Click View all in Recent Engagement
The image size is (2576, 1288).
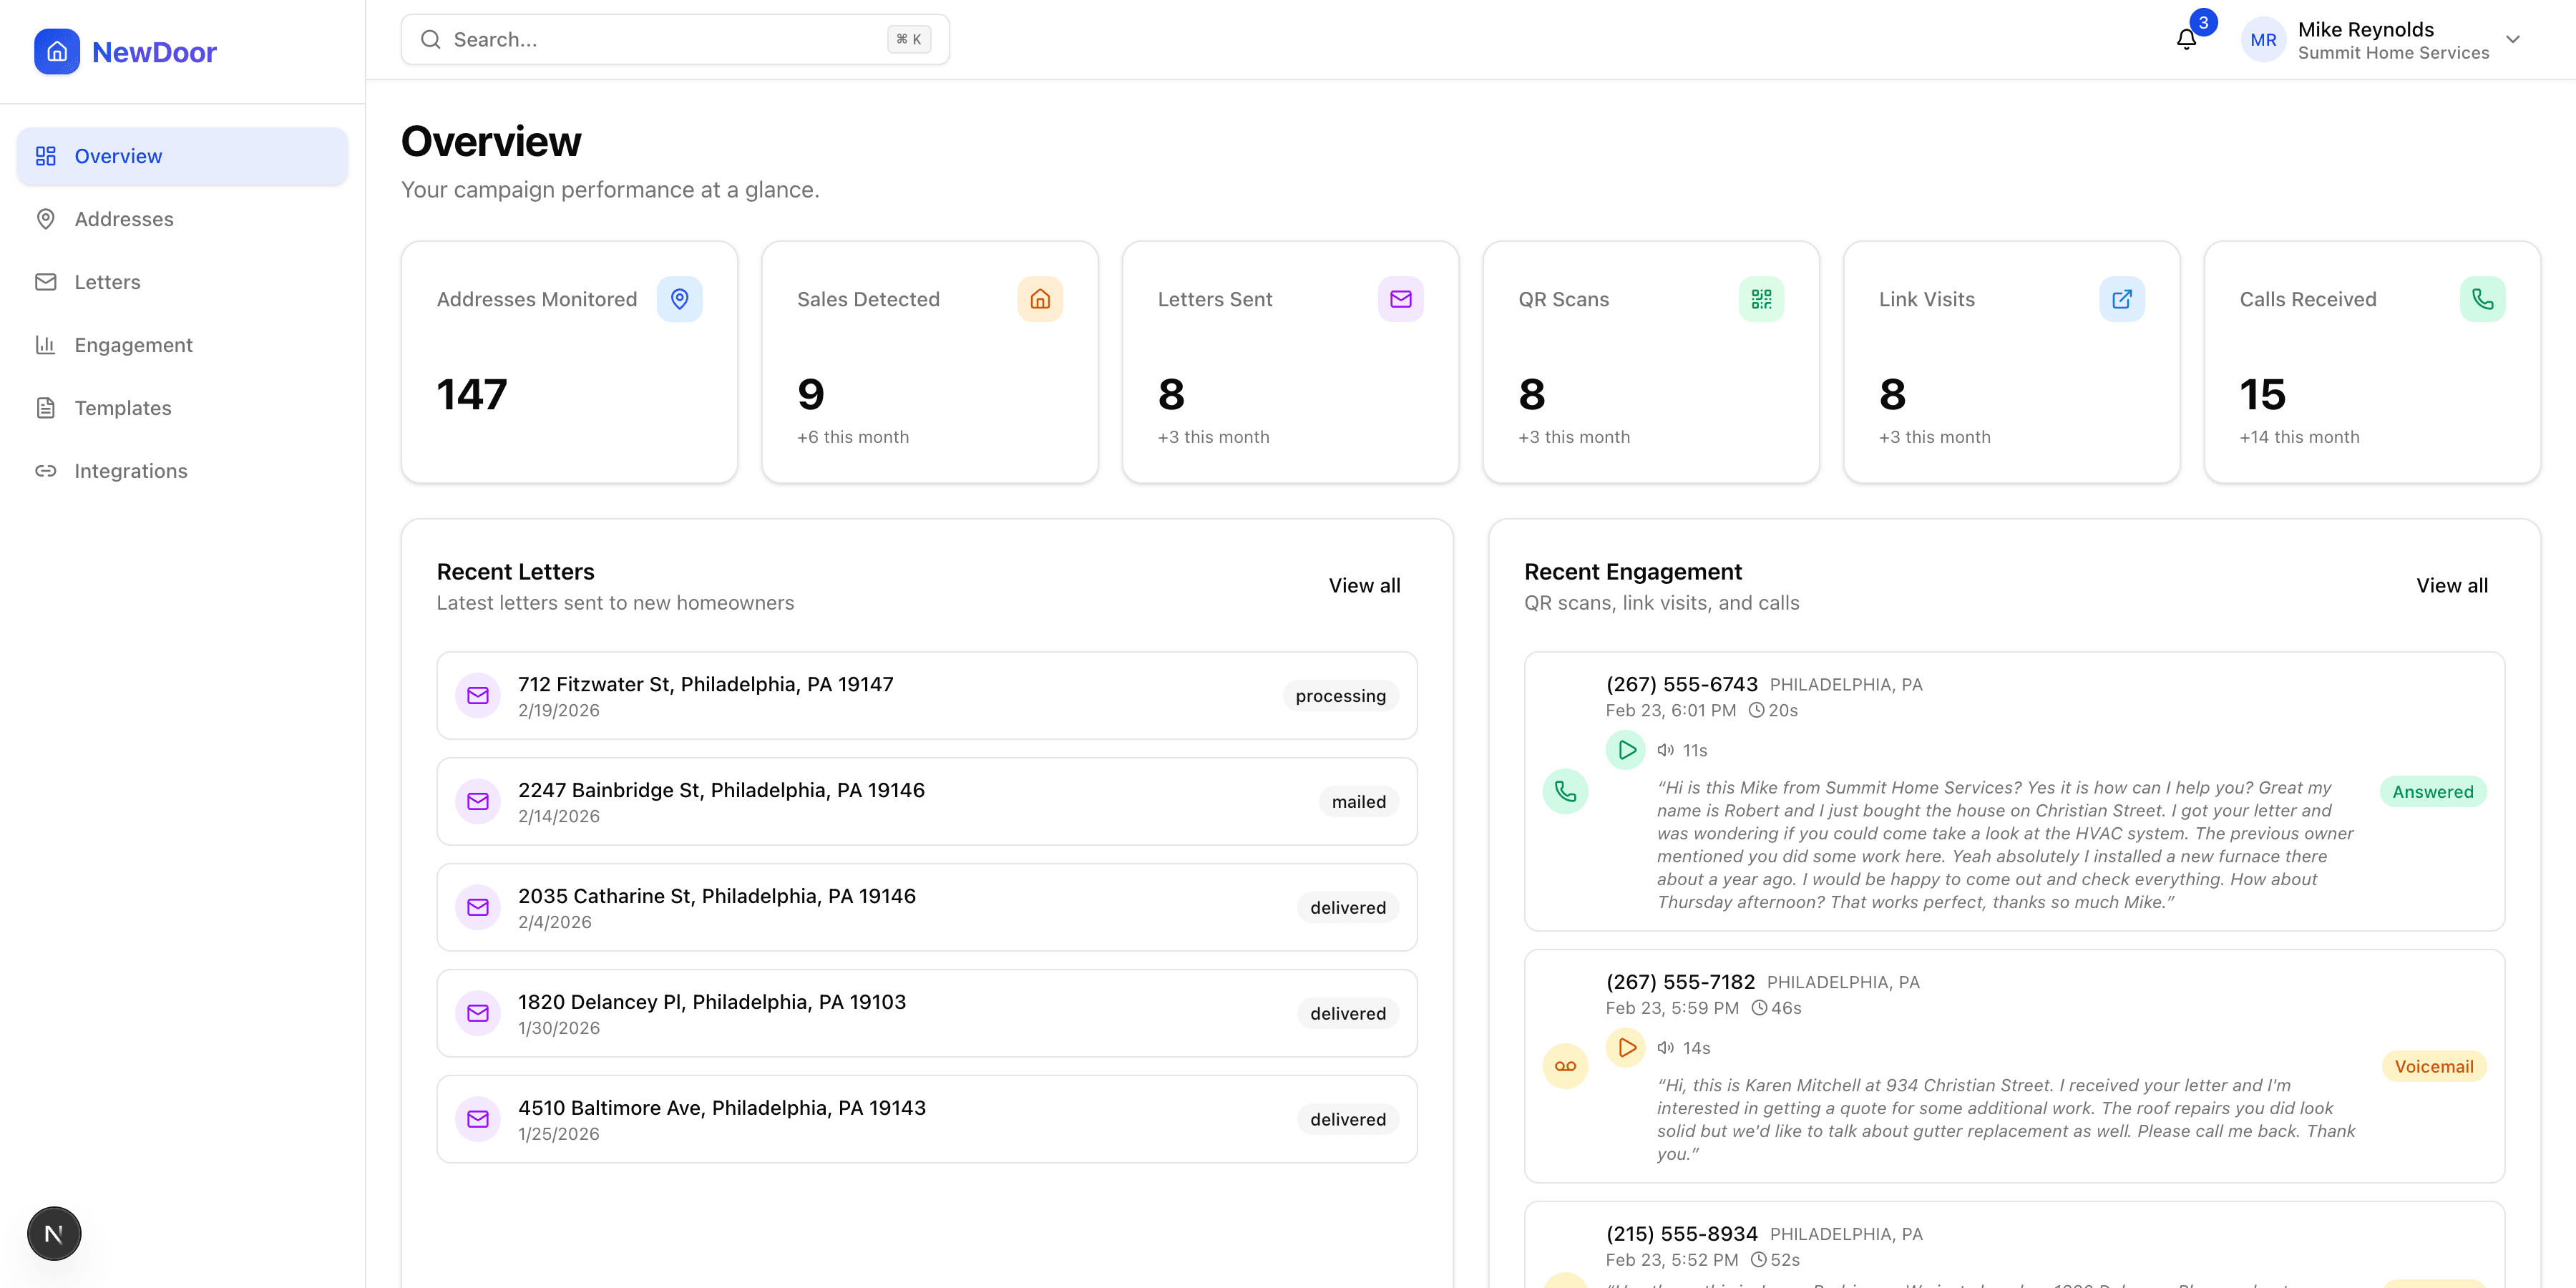(x=2452, y=585)
